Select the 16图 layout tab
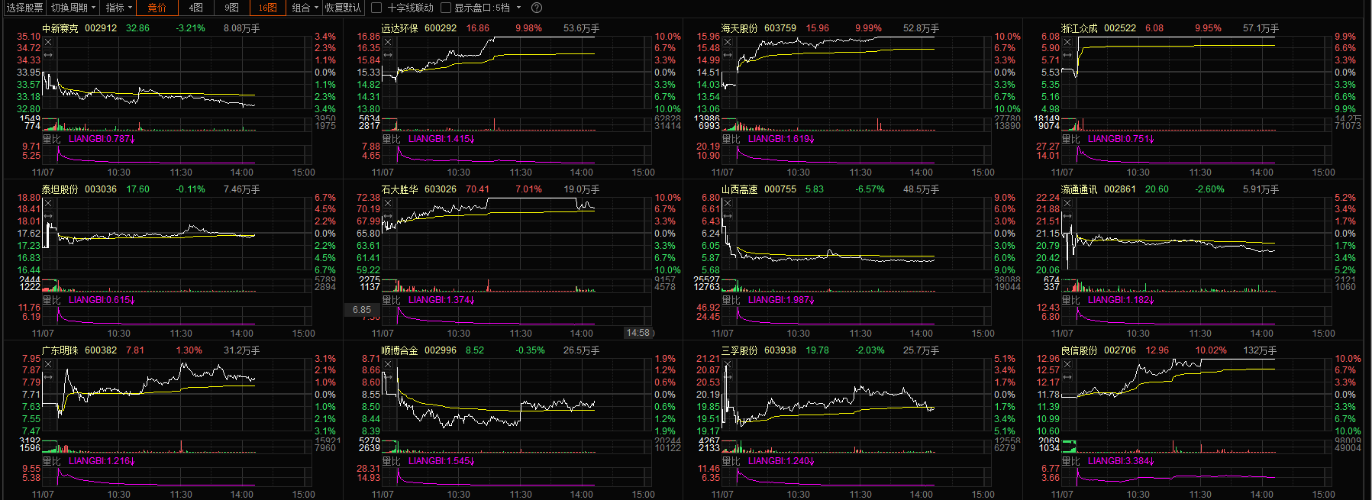Image resolution: width=1372 pixels, height=500 pixels. point(267,7)
